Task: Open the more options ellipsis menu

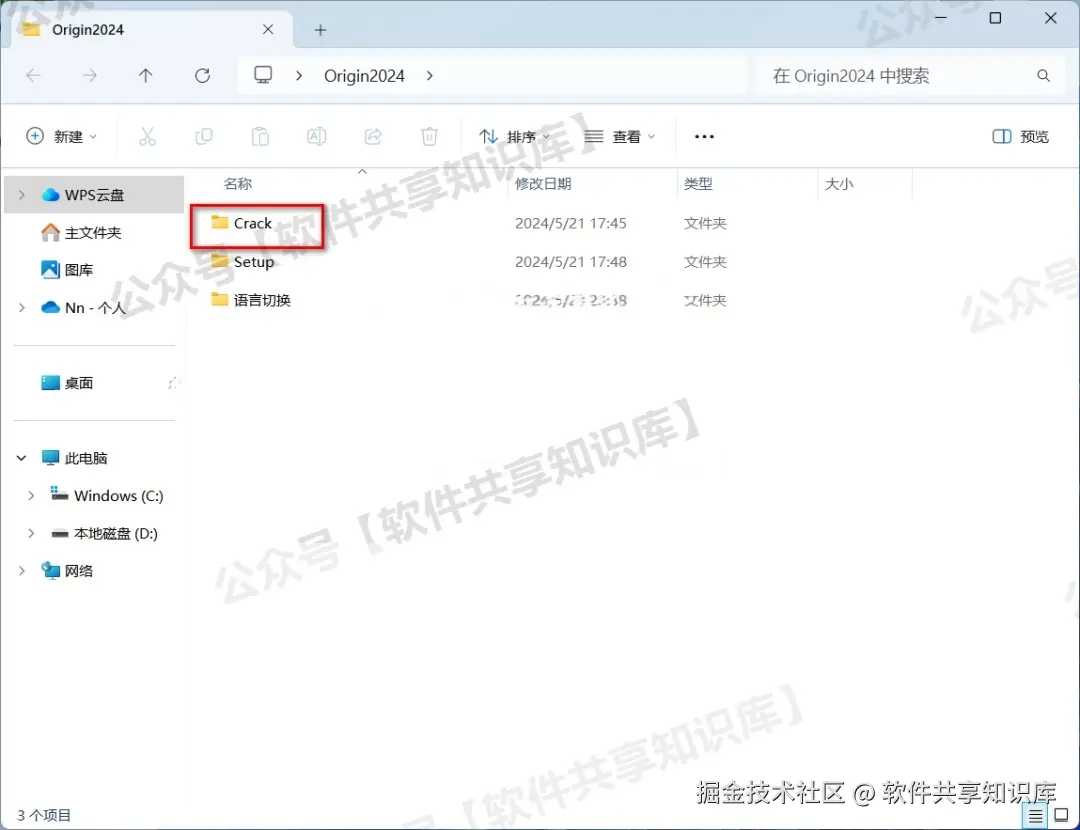Action: (704, 136)
